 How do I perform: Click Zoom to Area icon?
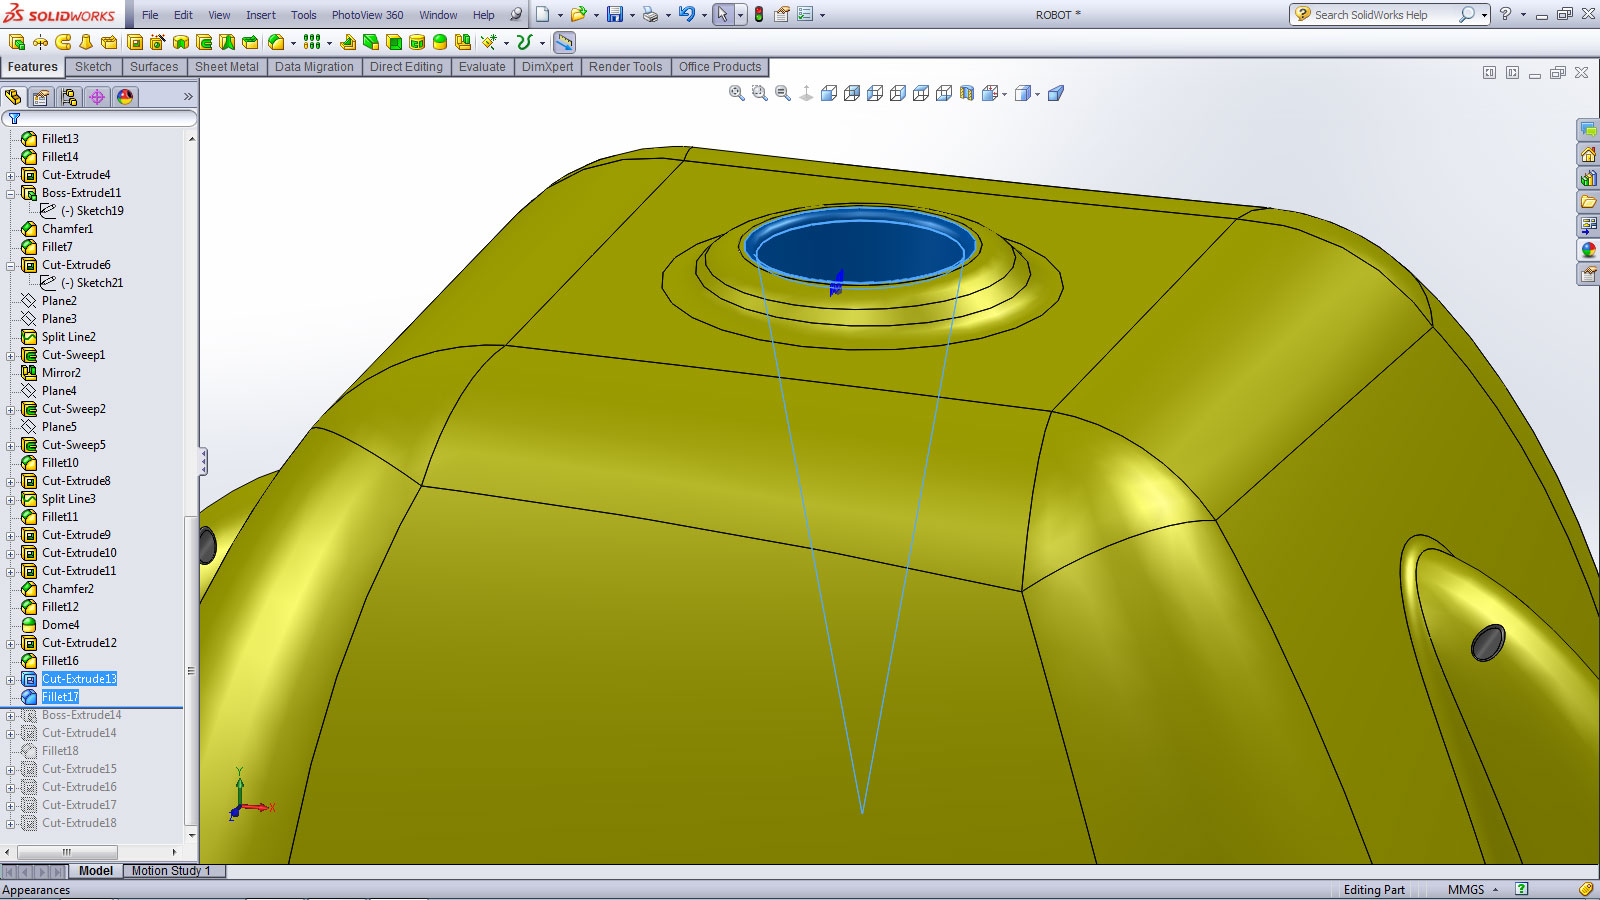(x=760, y=93)
